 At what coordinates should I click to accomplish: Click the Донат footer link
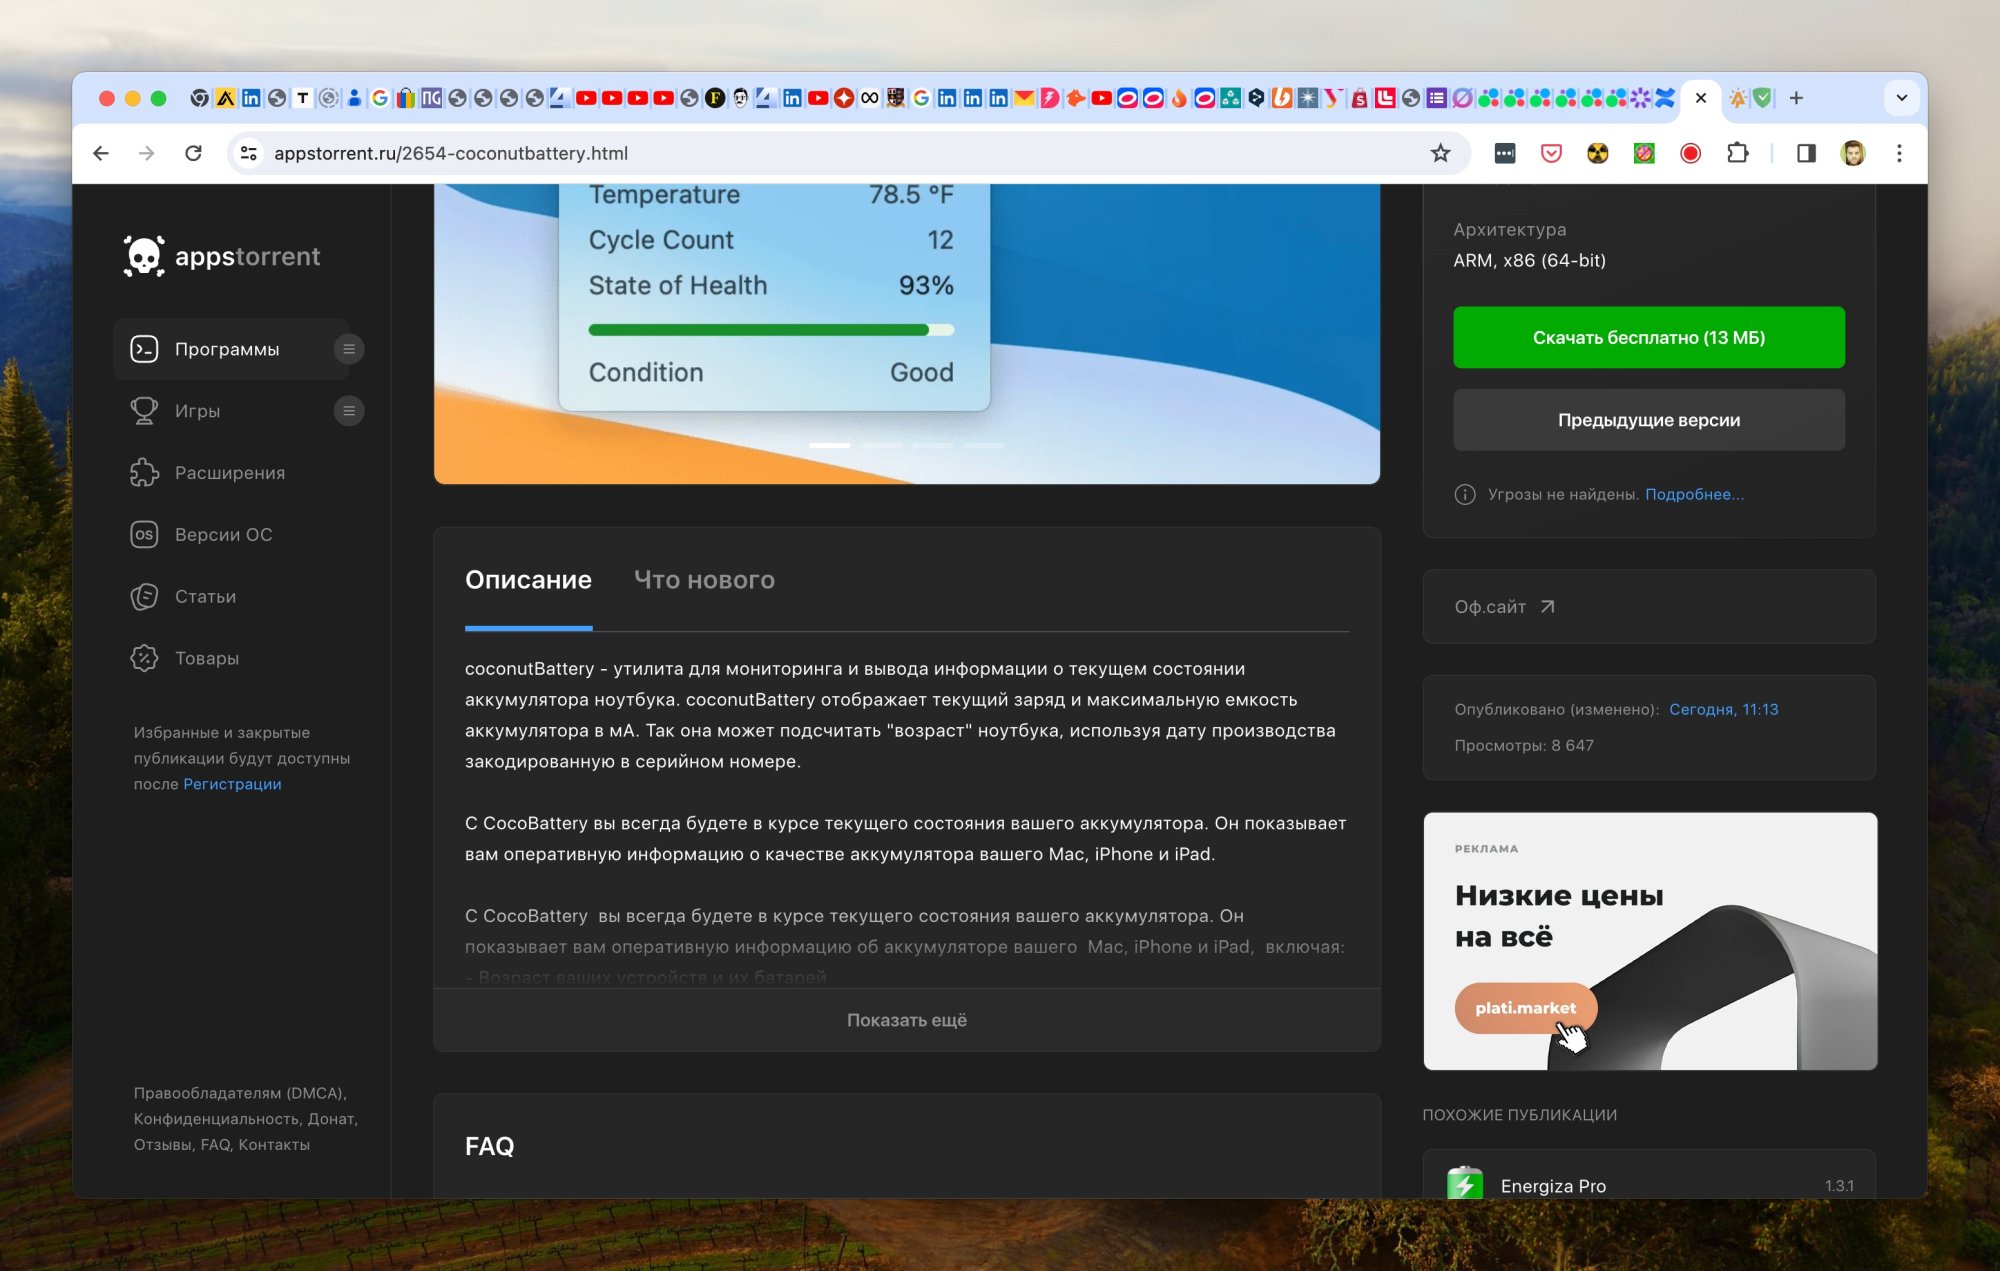point(332,1119)
